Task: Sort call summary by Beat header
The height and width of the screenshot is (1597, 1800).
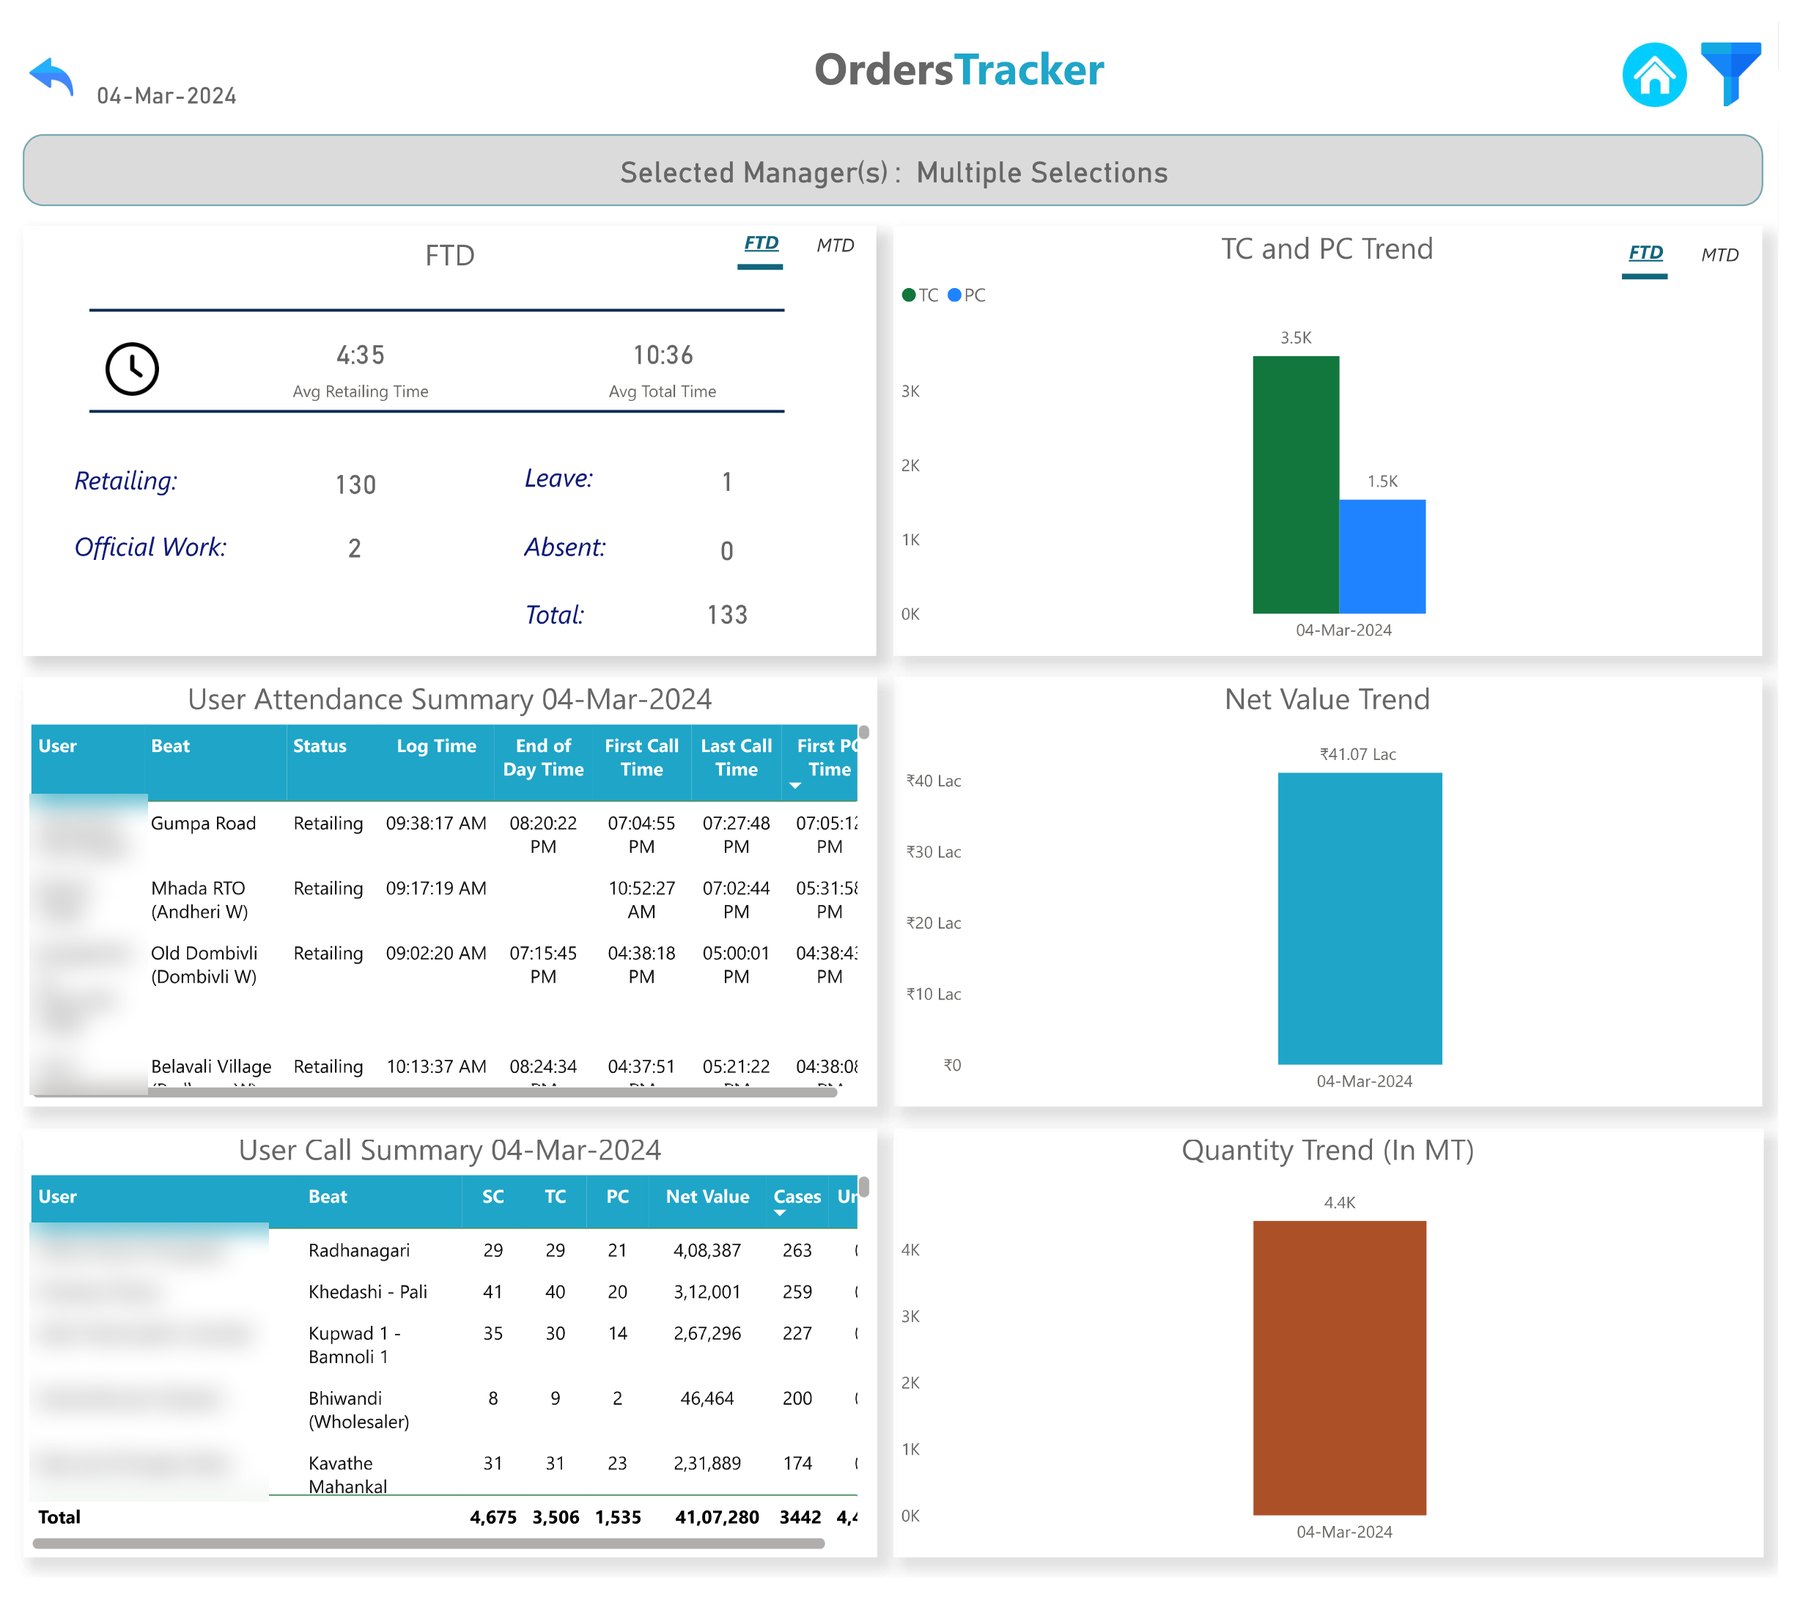Action: (x=327, y=1197)
